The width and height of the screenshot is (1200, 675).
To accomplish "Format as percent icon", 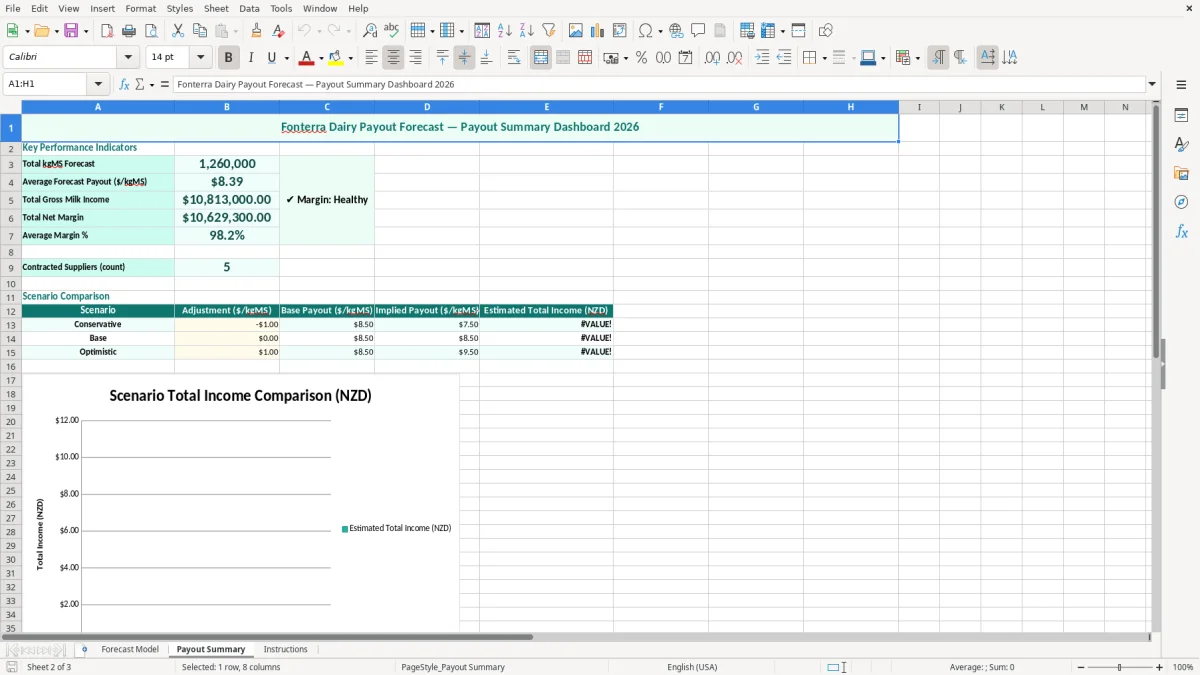I will tap(641, 58).
